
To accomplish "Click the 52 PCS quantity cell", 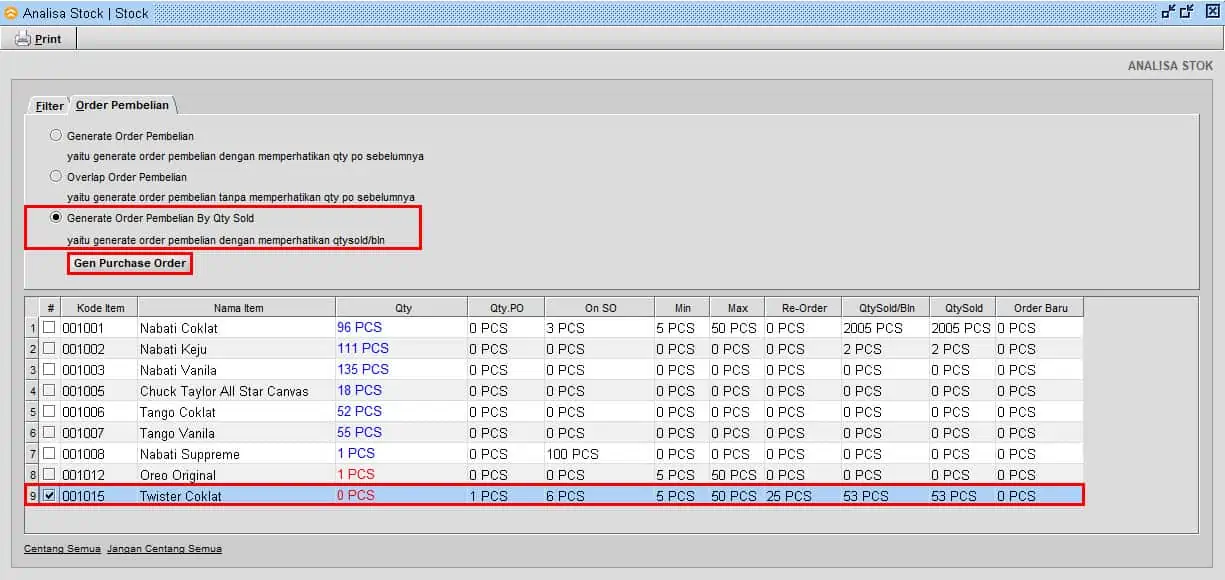I will coord(402,411).
